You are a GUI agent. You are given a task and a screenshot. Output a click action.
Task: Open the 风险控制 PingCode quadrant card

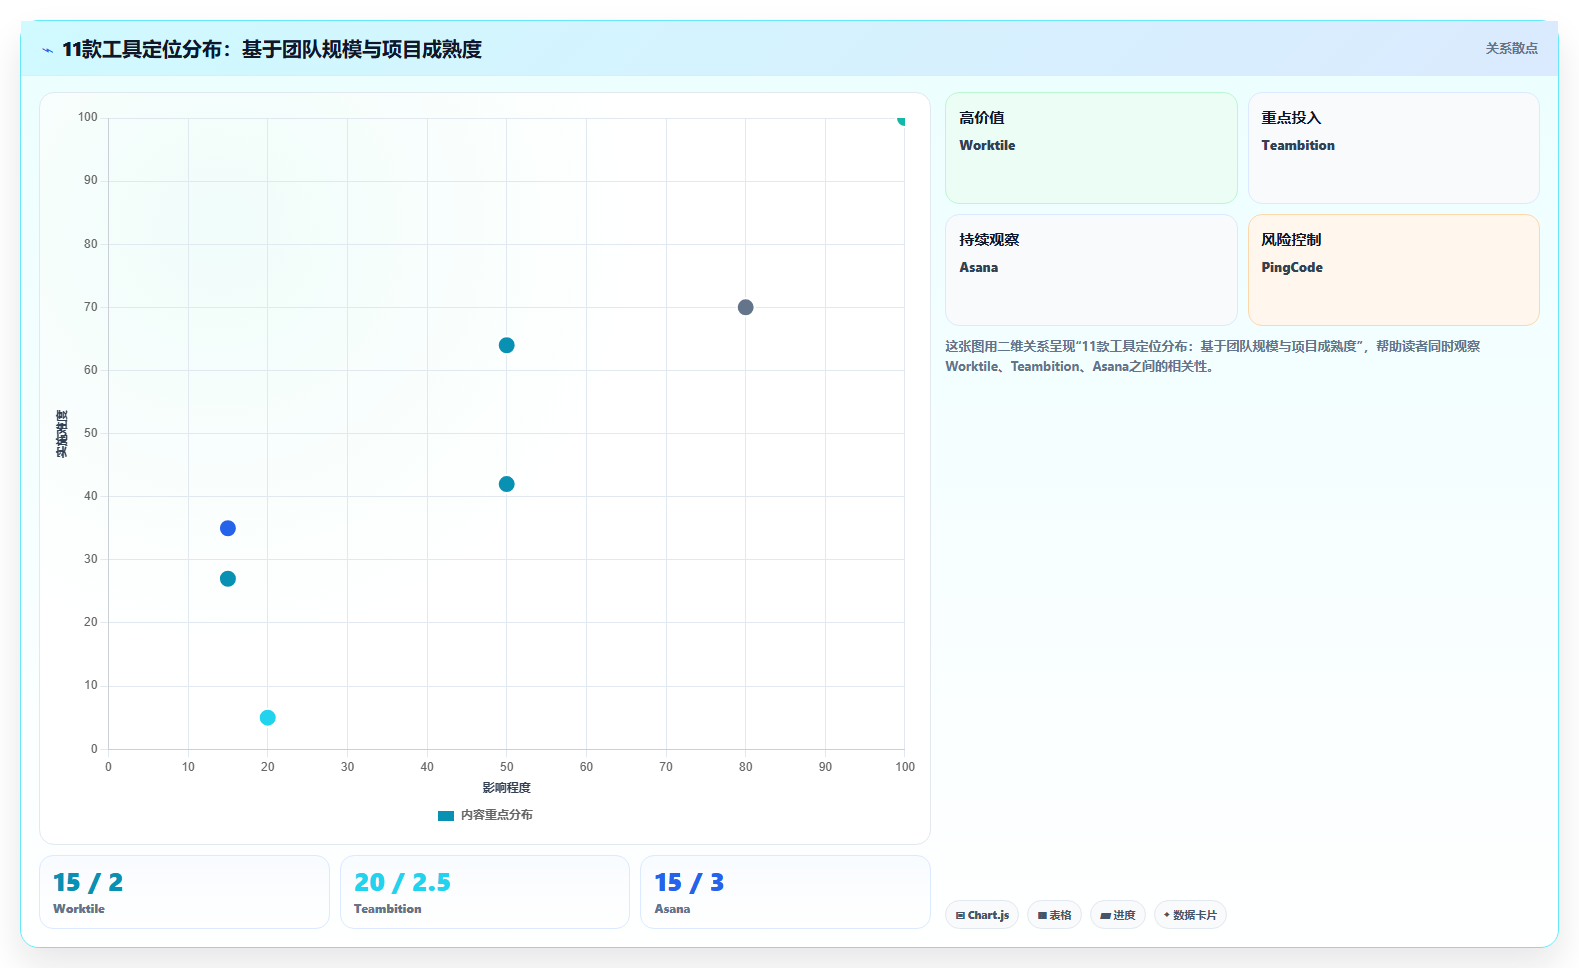click(x=1393, y=270)
